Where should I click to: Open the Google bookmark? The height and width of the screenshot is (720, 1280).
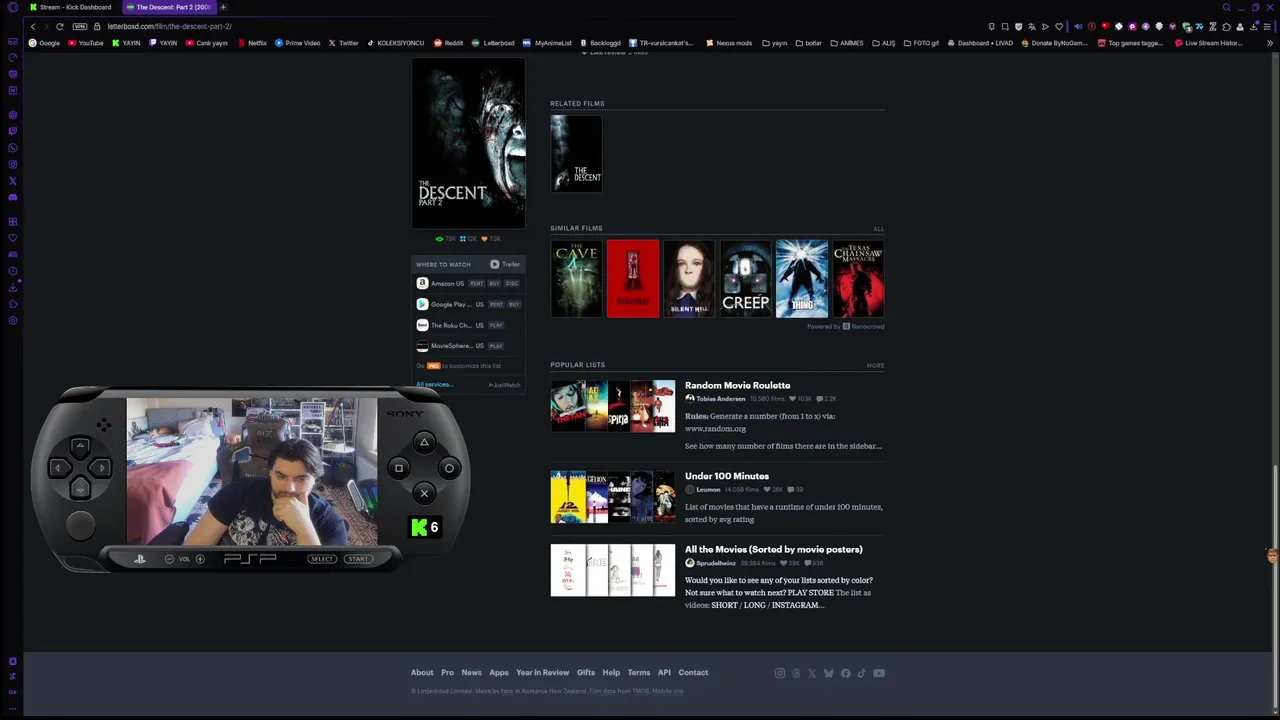[x=44, y=43]
